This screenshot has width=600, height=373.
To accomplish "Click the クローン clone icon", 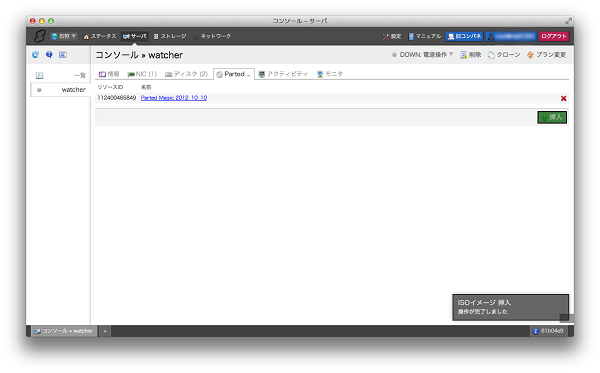I will coord(491,55).
